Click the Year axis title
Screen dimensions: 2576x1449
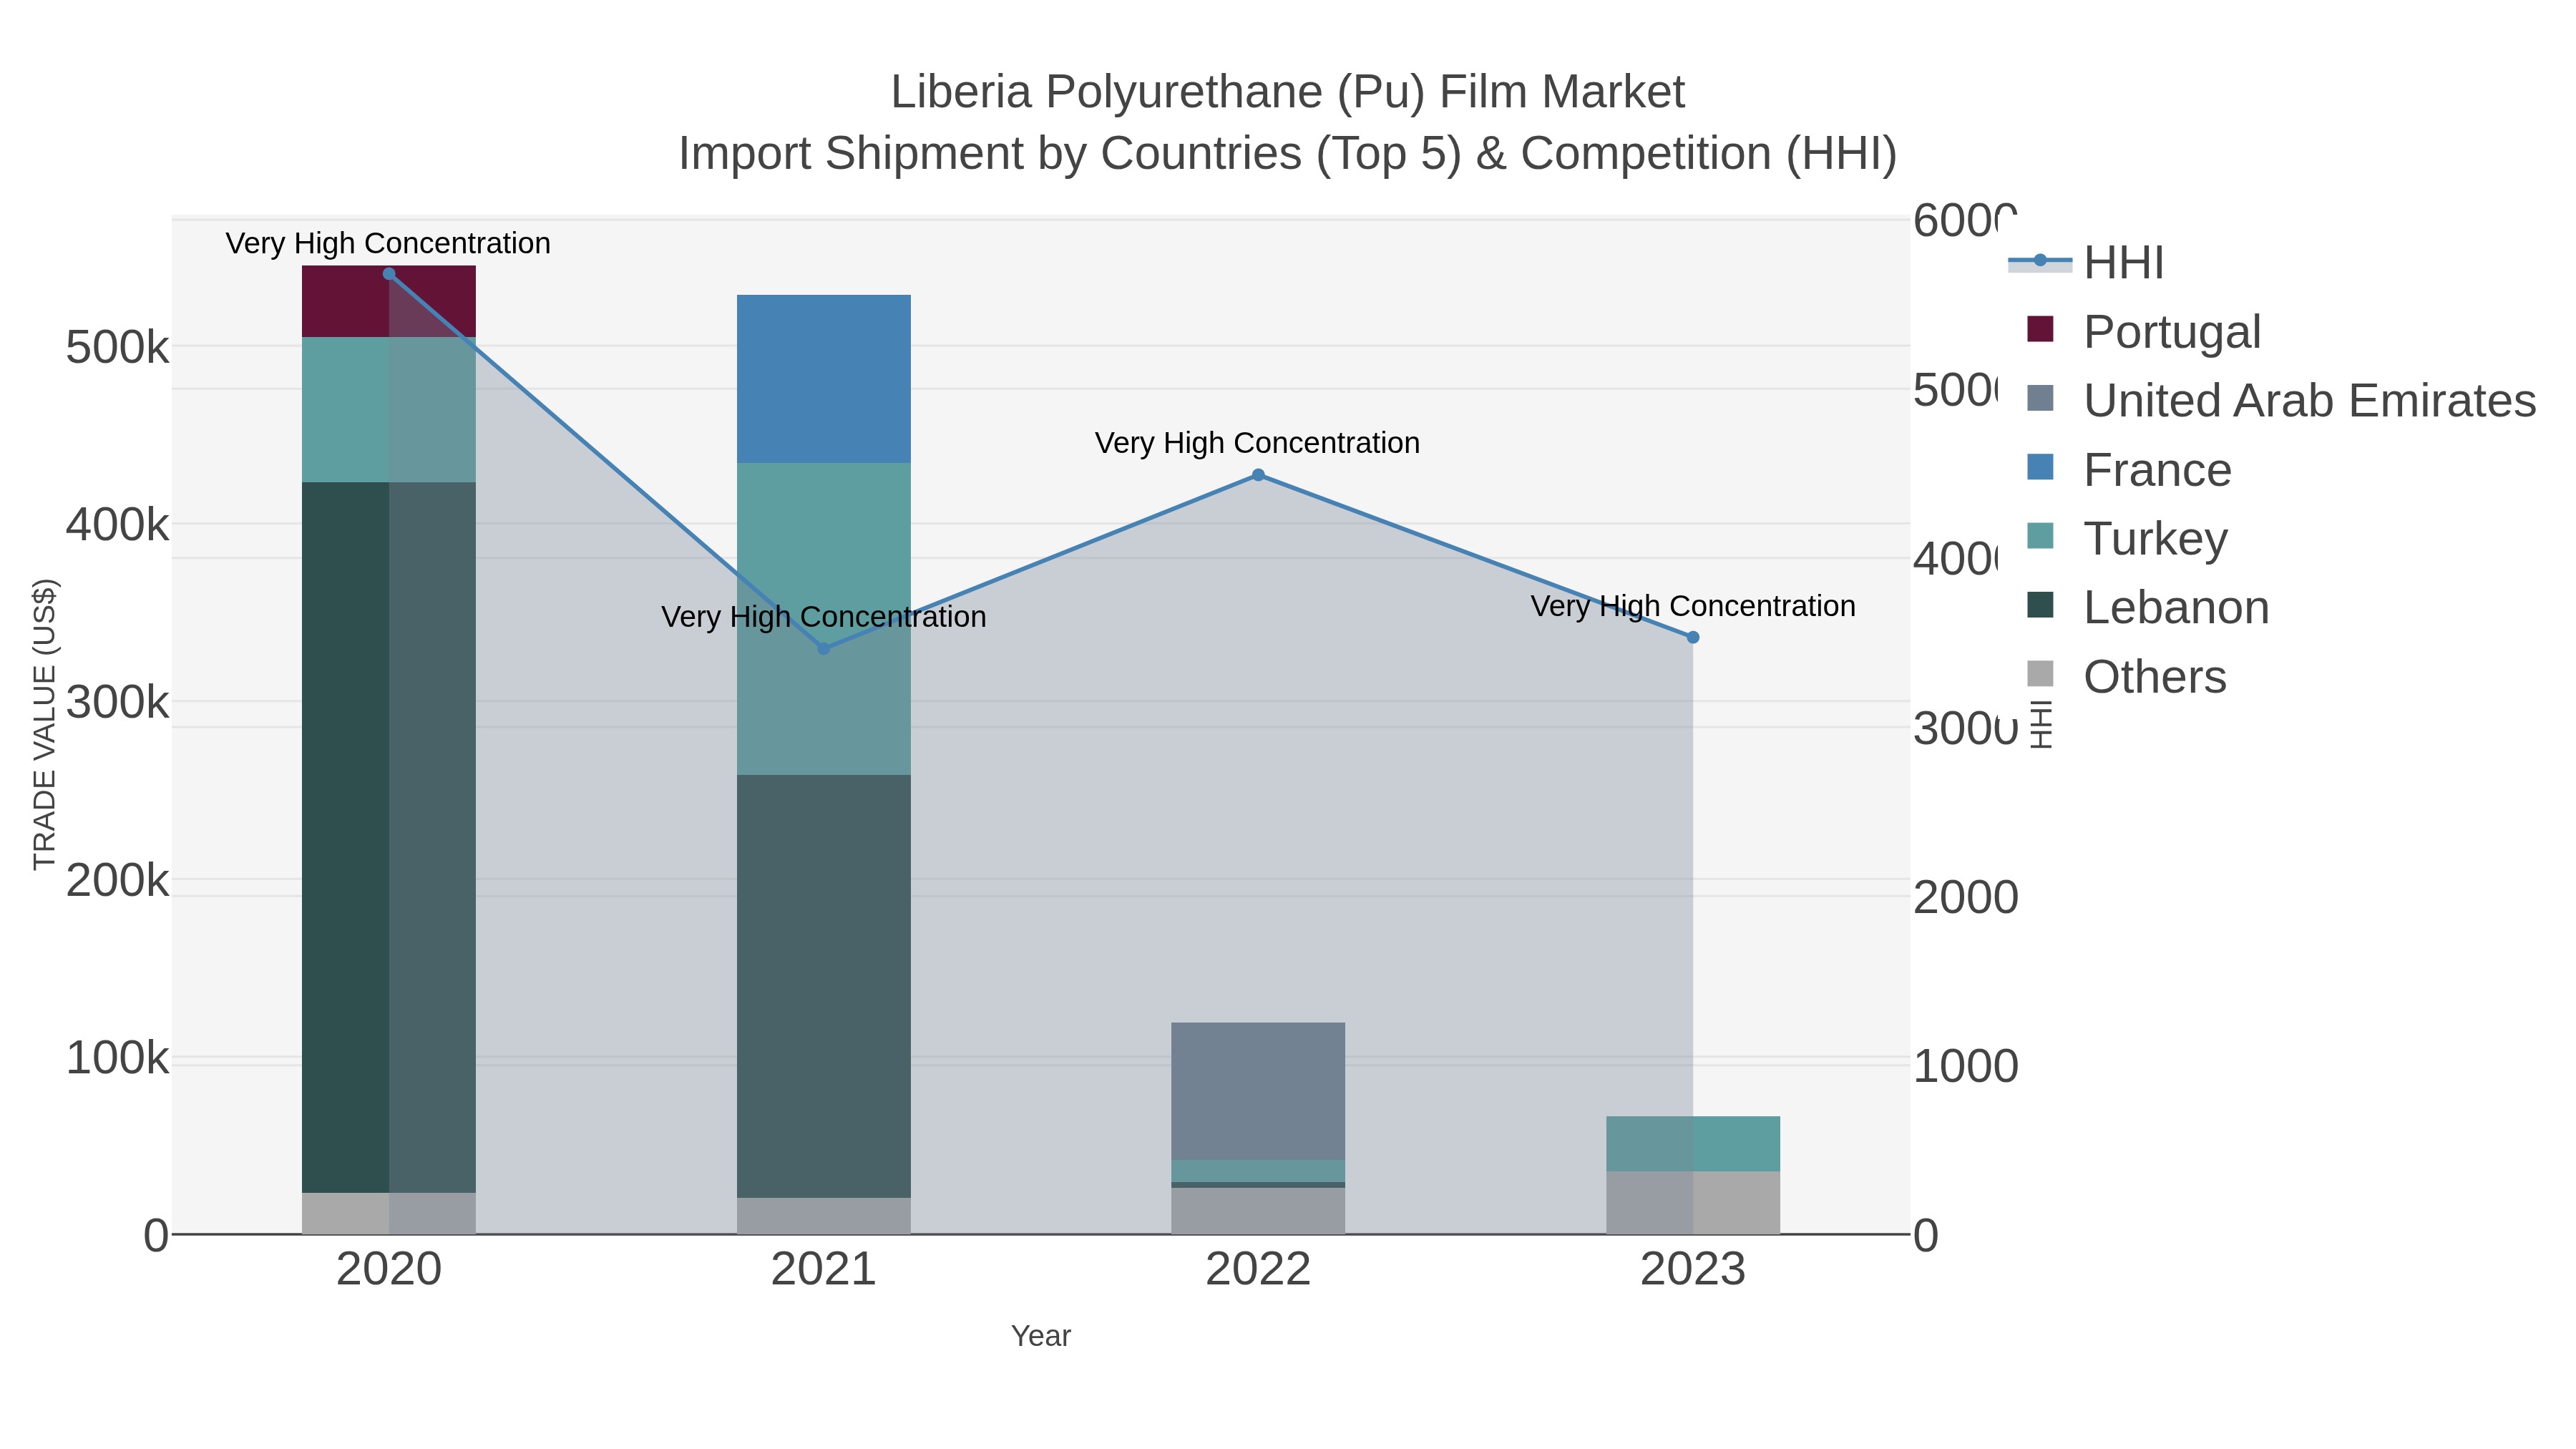[x=1041, y=1336]
